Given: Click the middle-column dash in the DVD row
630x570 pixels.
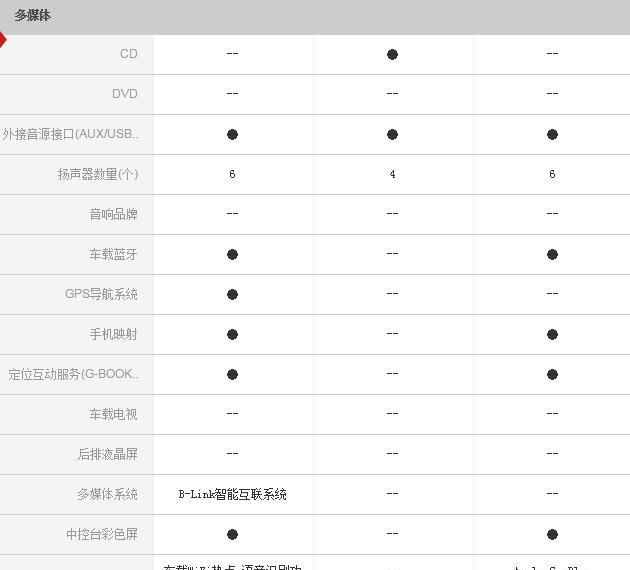Looking at the screenshot, I should pyautogui.click(x=393, y=94).
